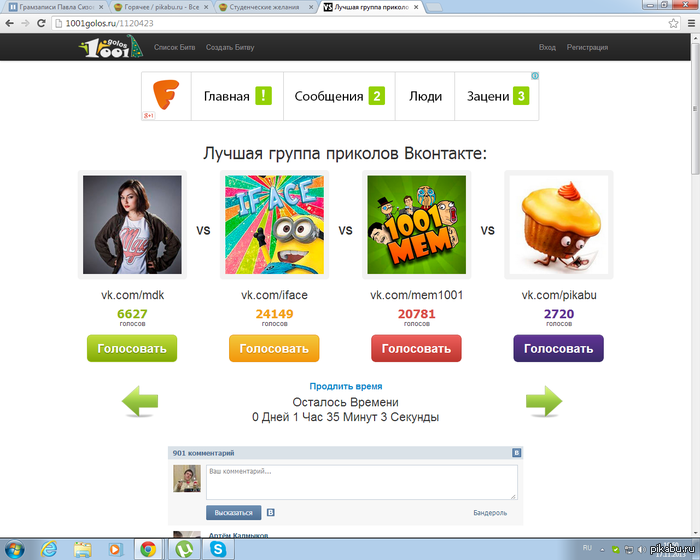Open Windows Media Player on taskbar
This screenshot has width=700, height=560.
pos(115,549)
